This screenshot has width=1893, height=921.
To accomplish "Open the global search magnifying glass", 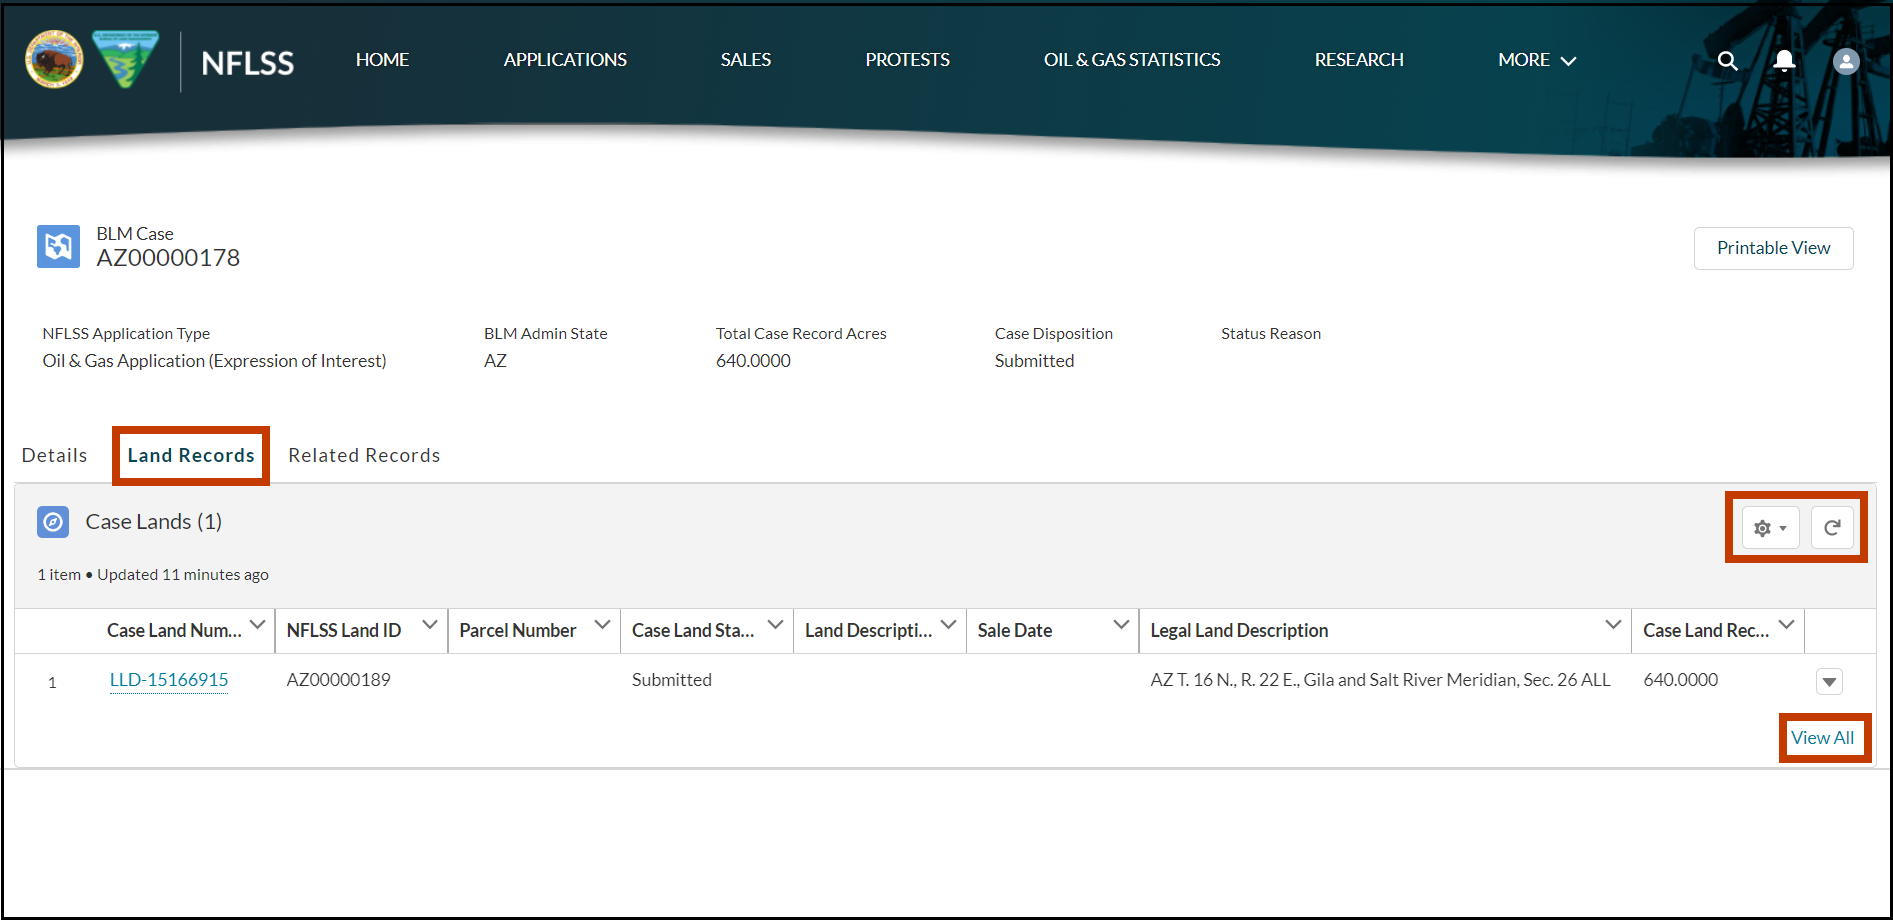I will (1727, 60).
